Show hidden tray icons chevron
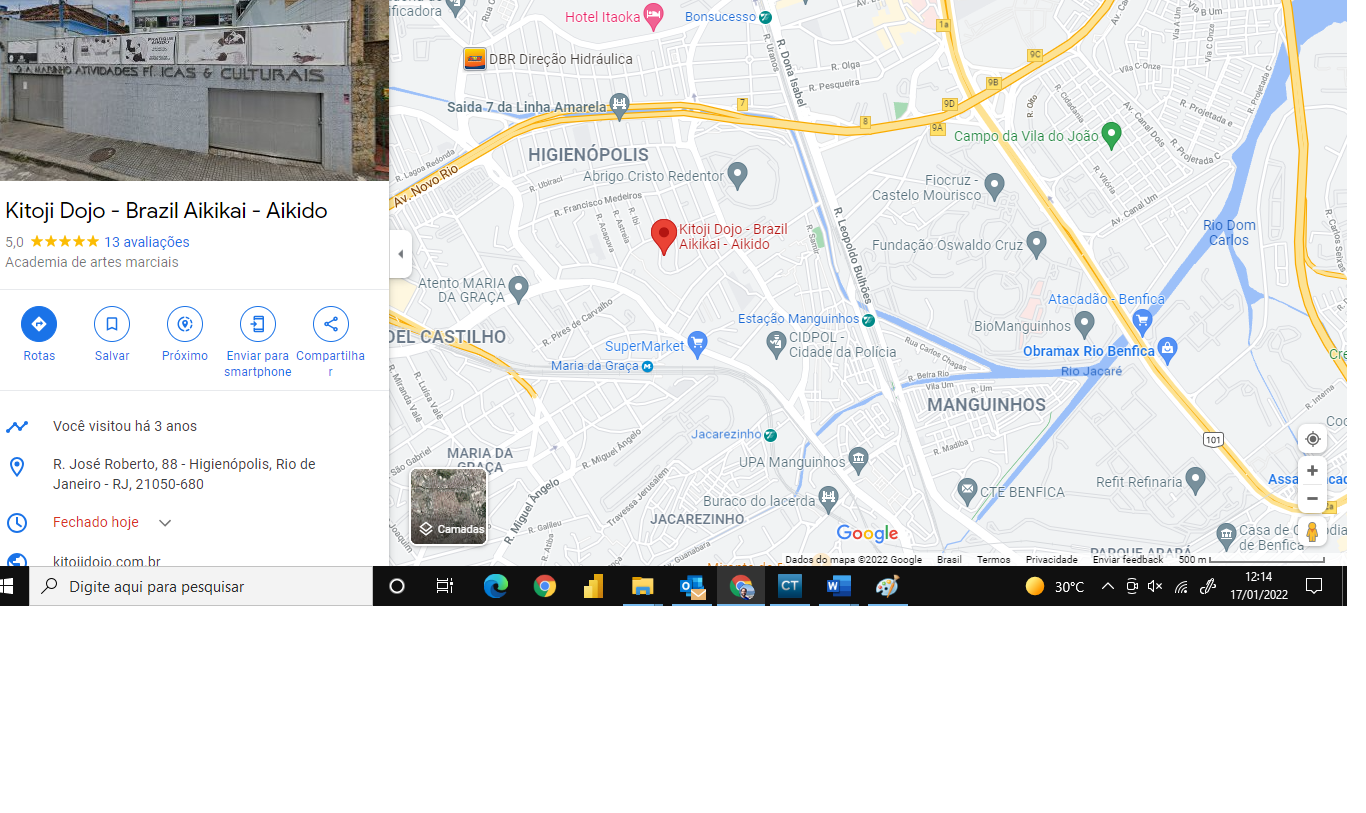 point(1108,587)
